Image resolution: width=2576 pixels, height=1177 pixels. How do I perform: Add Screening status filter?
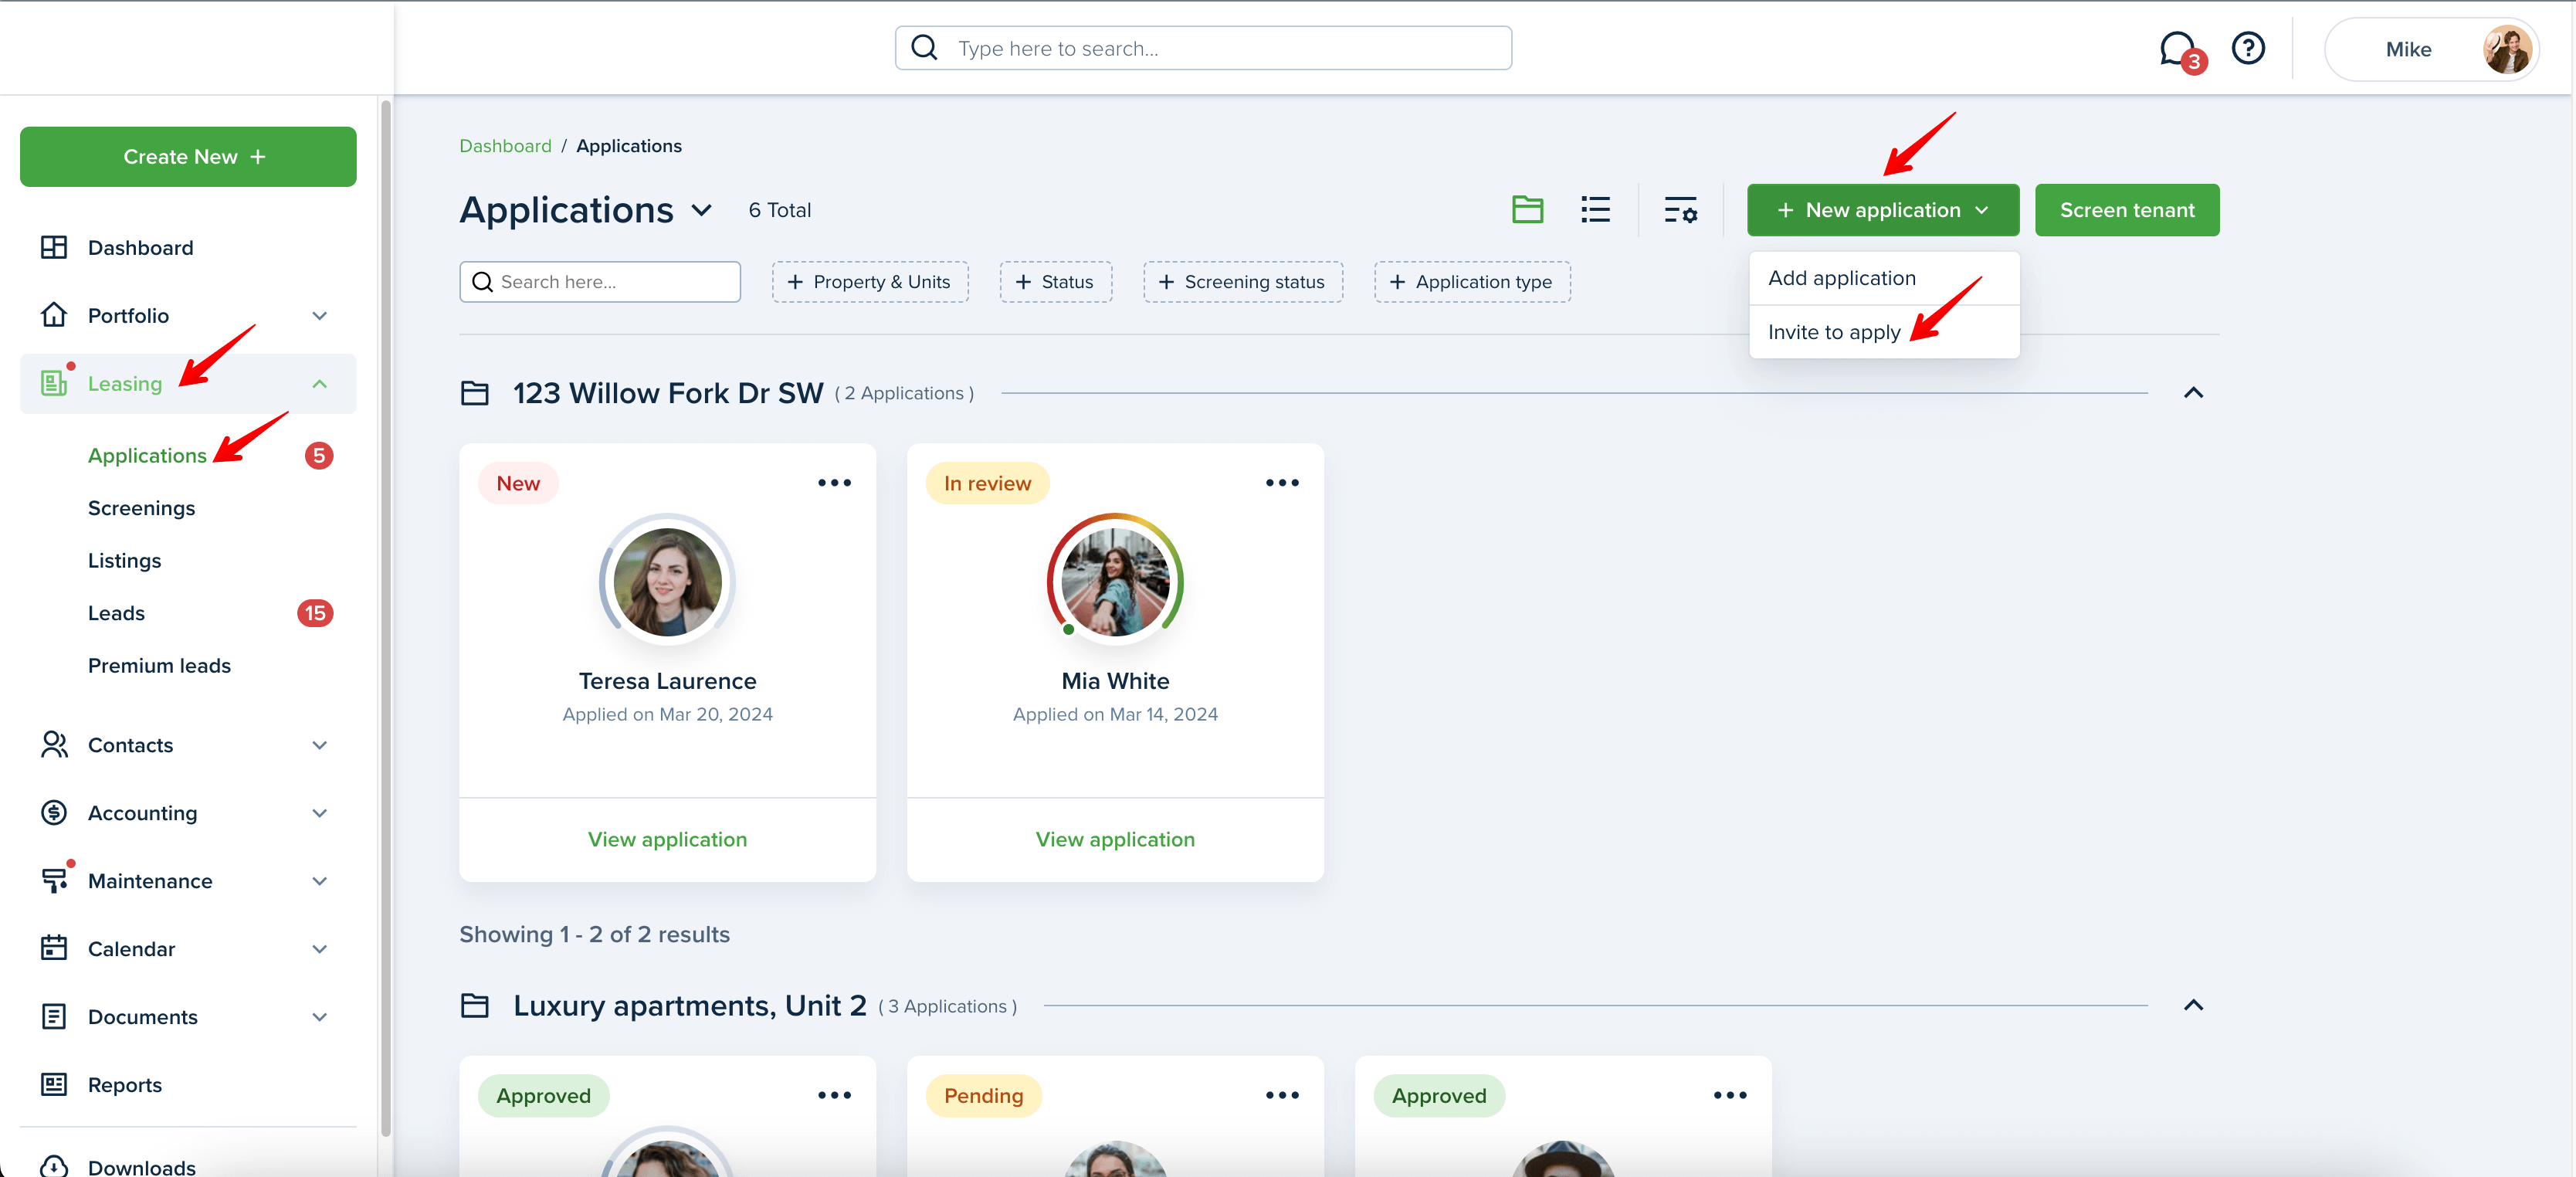[1242, 282]
